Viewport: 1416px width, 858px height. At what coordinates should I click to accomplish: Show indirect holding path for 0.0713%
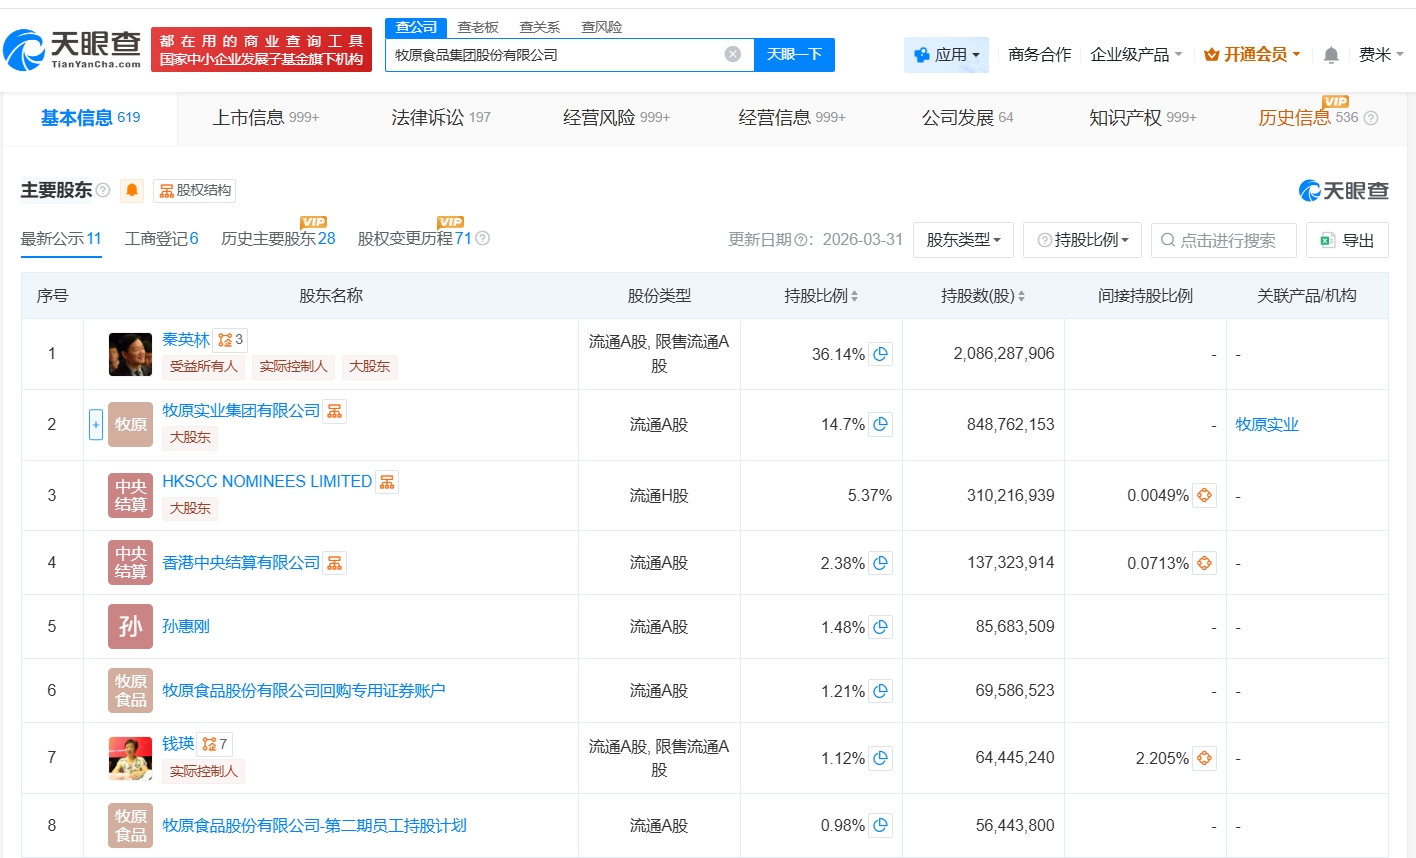click(1204, 563)
